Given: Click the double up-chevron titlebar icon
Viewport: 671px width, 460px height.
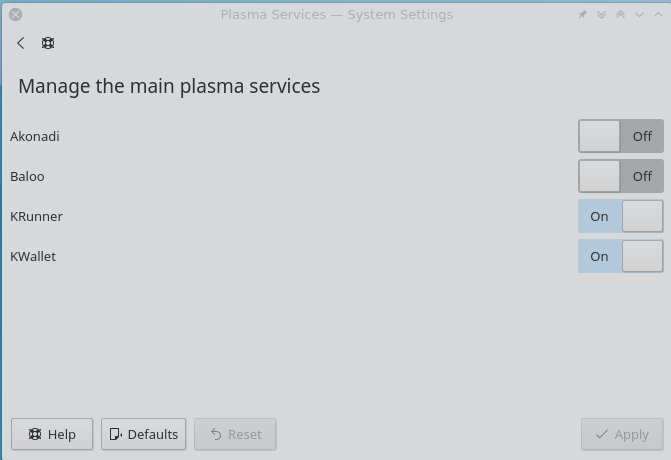Looking at the screenshot, I should [620, 15].
